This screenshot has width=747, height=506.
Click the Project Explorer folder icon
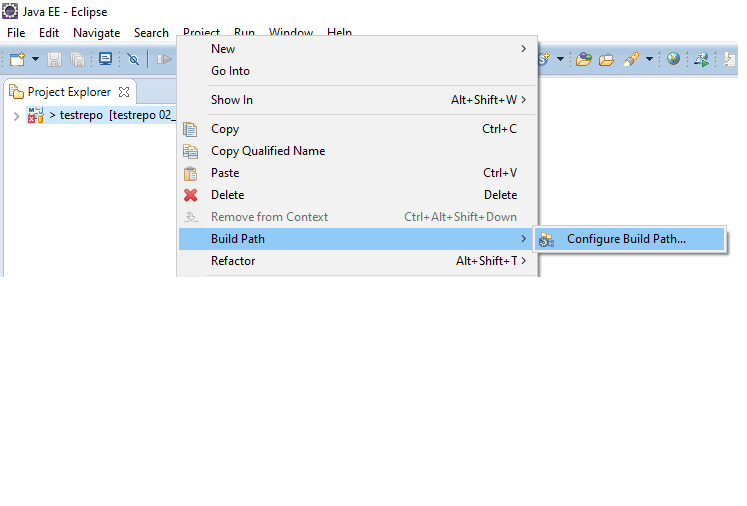(17, 91)
